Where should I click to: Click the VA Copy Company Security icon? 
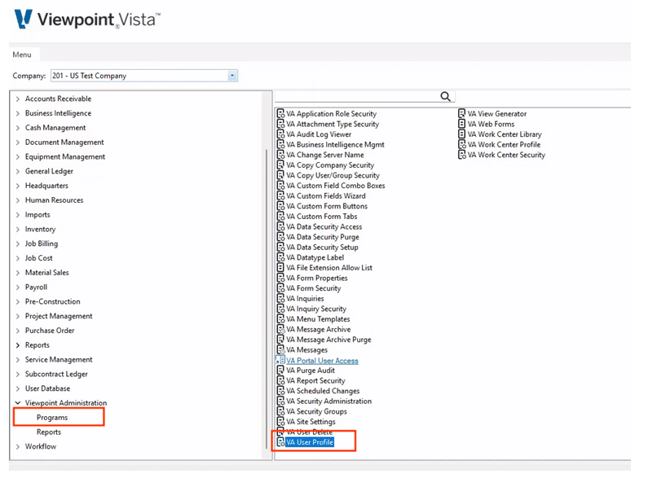click(281, 165)
